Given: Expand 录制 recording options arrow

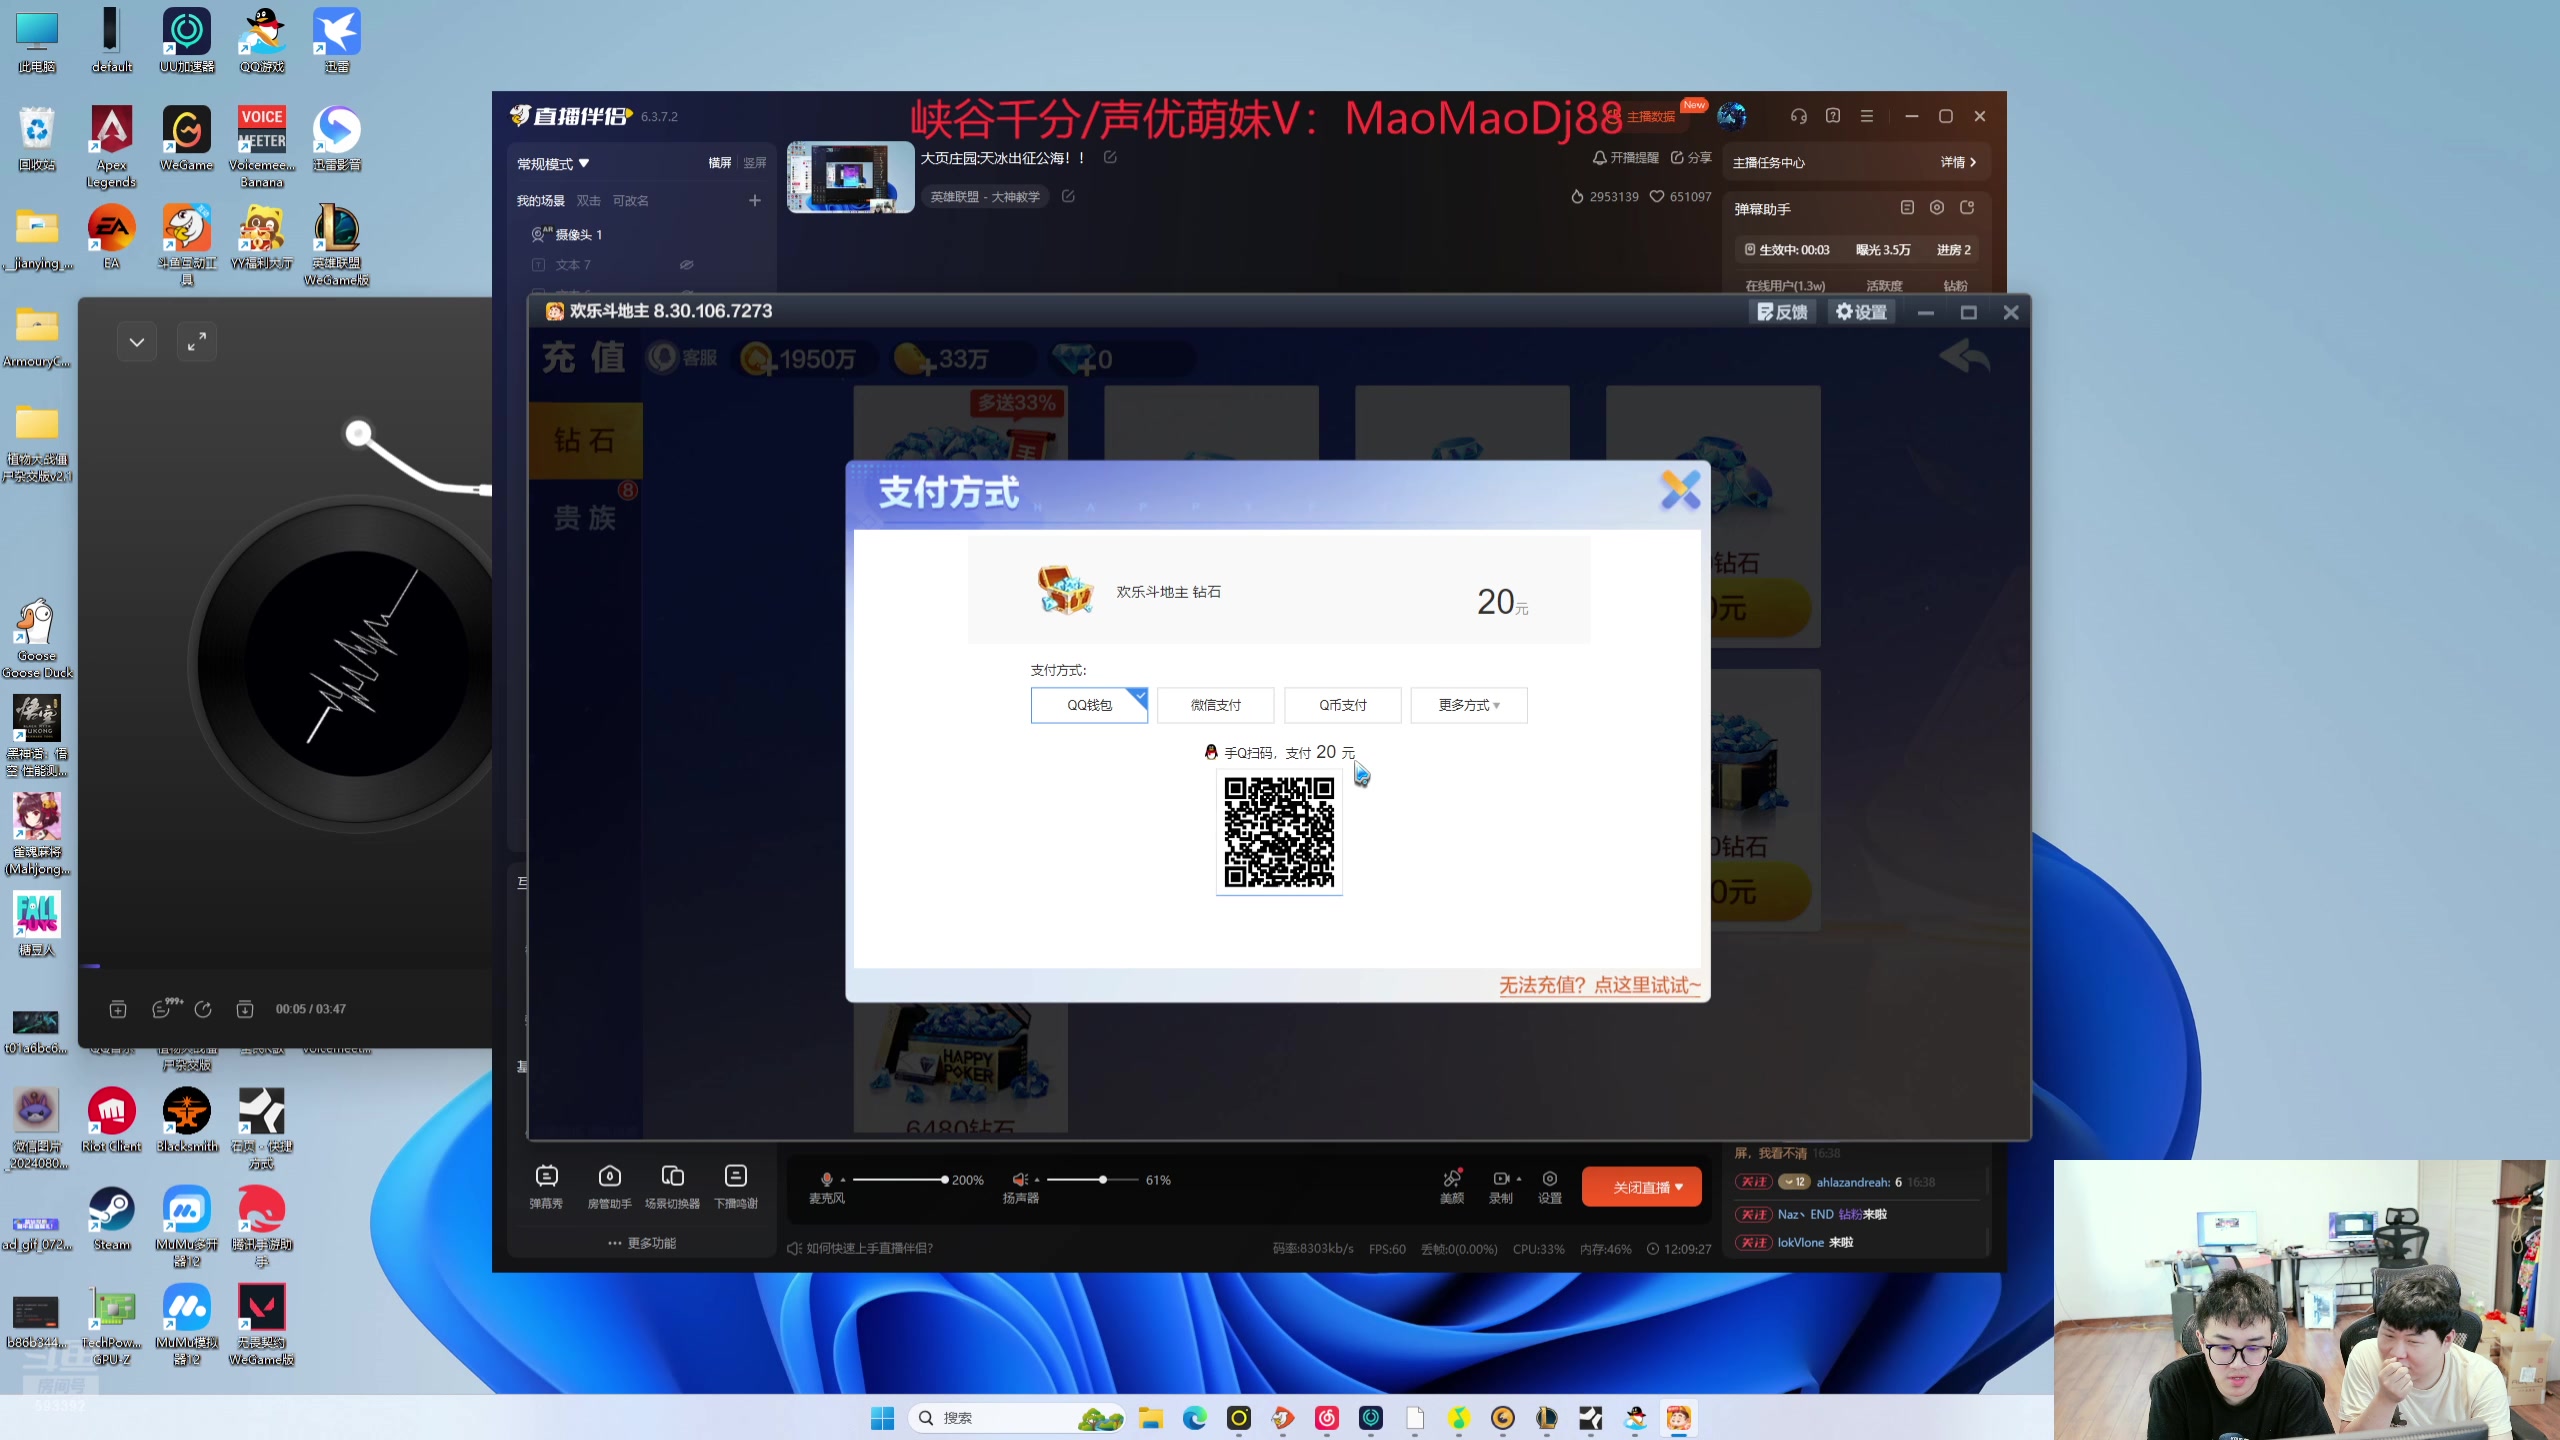Looking at the screenshot, I should pyautogui.click(x=1519, y=1179).
